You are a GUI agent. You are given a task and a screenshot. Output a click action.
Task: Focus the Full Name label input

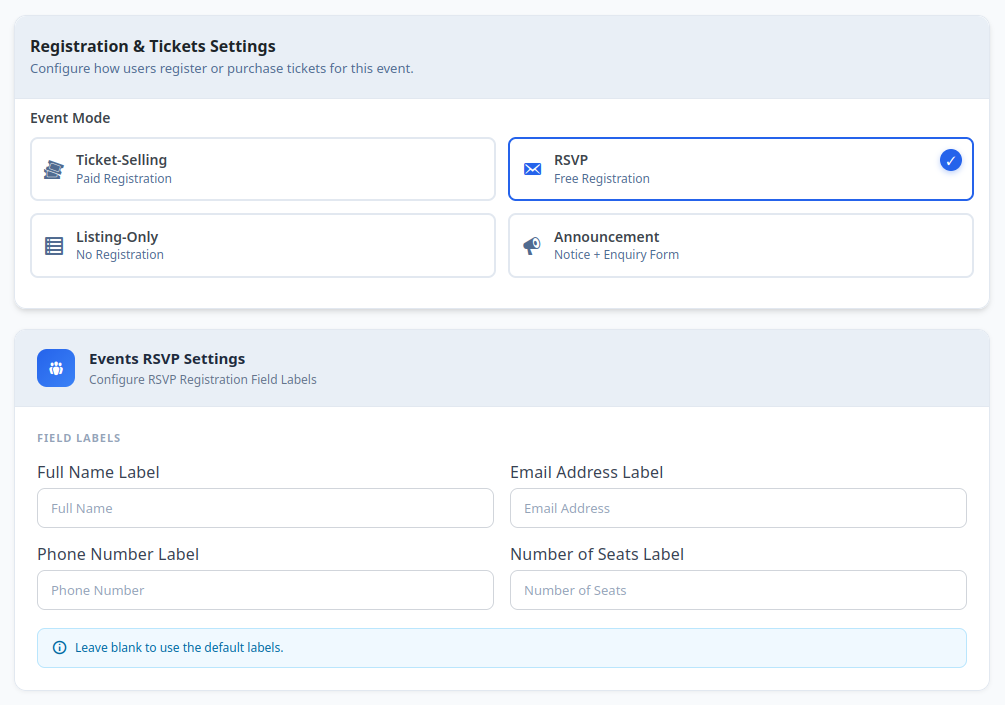point(265,508)
